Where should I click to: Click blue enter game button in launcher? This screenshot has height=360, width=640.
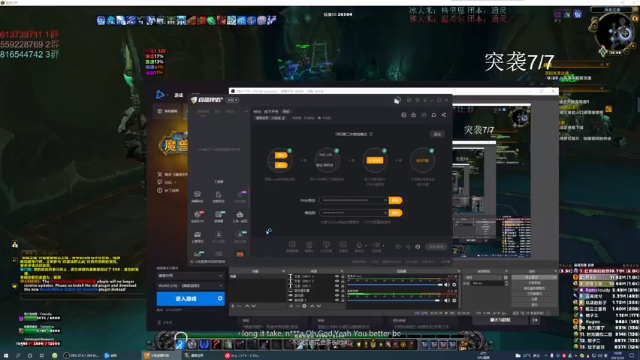[x=186, y=299]
